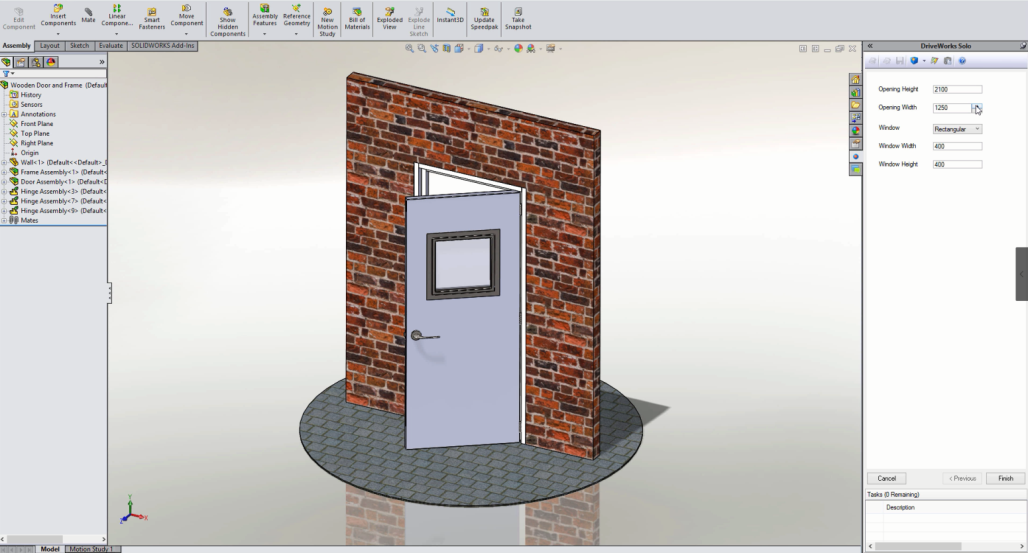Switch to the Evaluate tab
This screenshot has height=553, width=1028.
110,46
